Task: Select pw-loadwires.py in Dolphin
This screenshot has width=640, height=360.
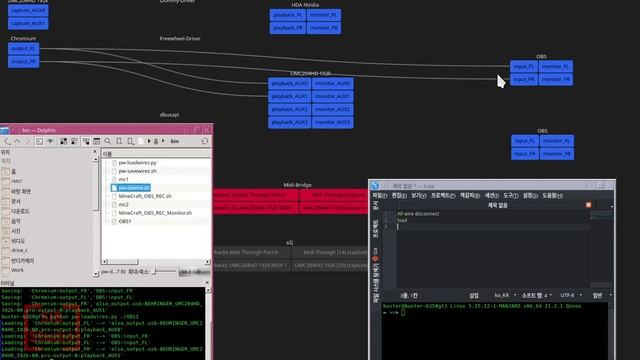Action: coord(137,162)
